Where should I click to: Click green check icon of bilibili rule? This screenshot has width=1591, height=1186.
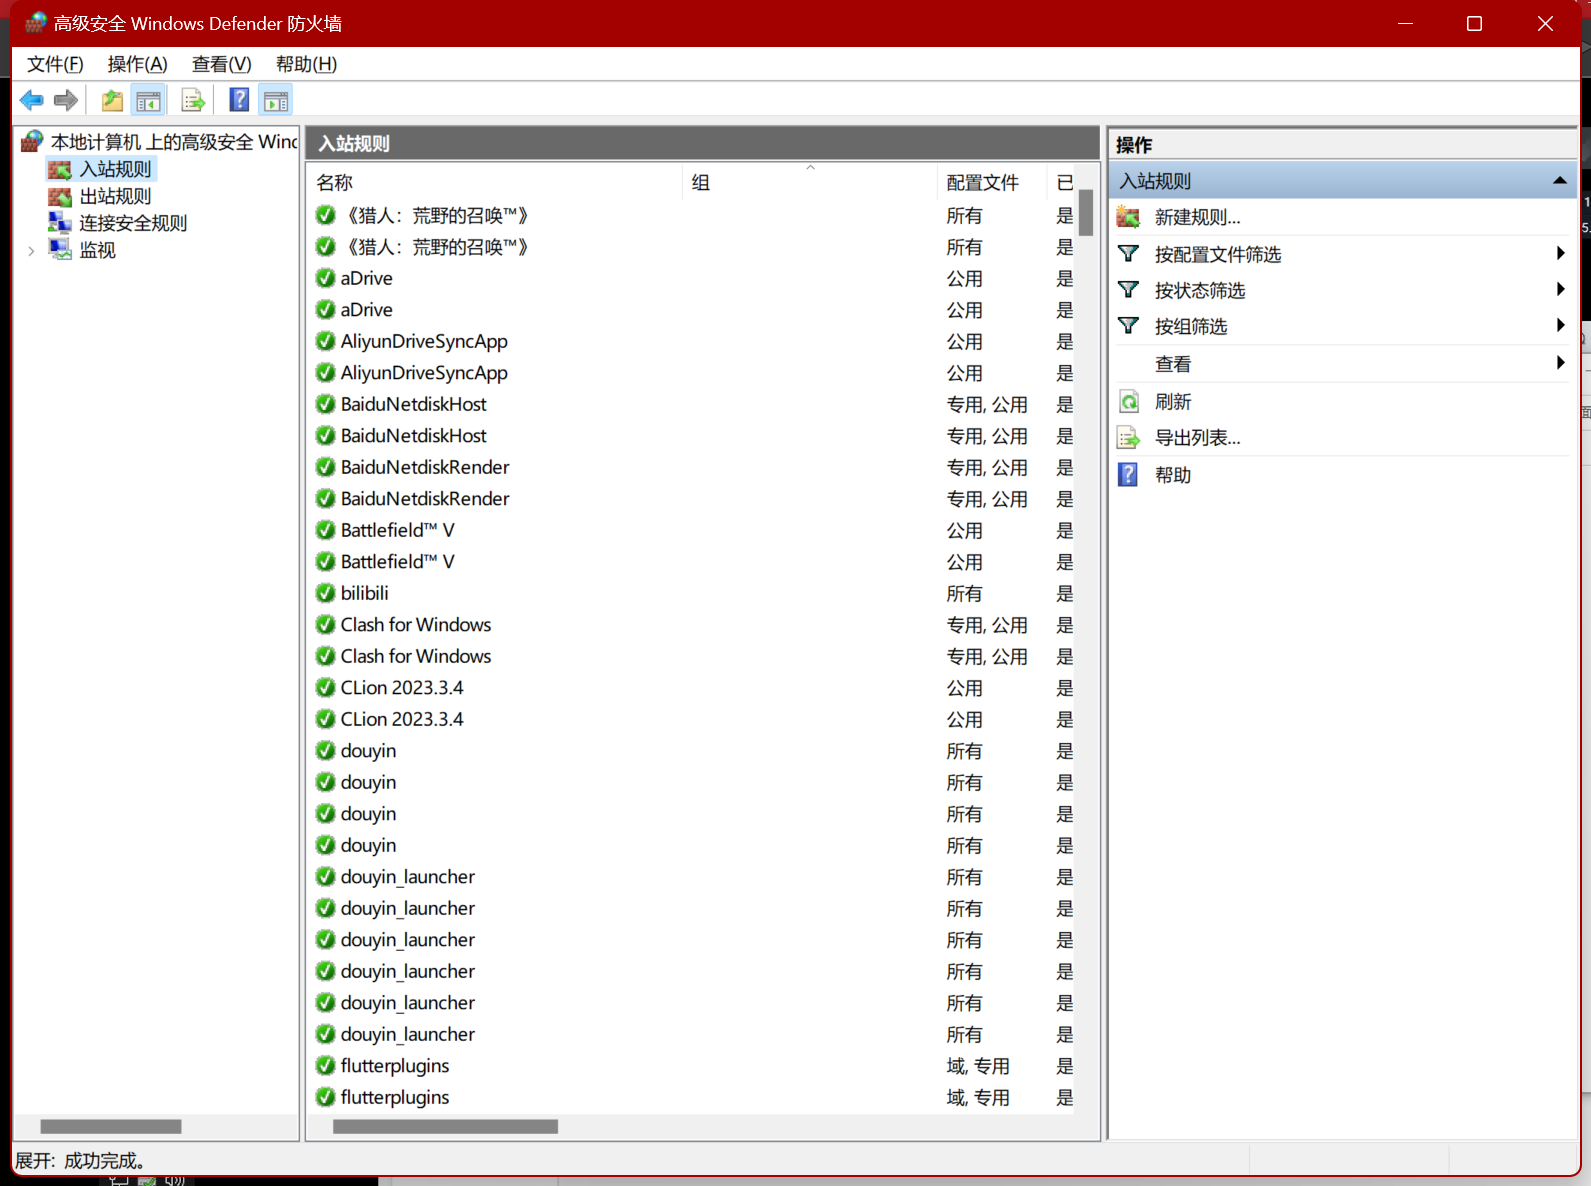click(325, 593)
